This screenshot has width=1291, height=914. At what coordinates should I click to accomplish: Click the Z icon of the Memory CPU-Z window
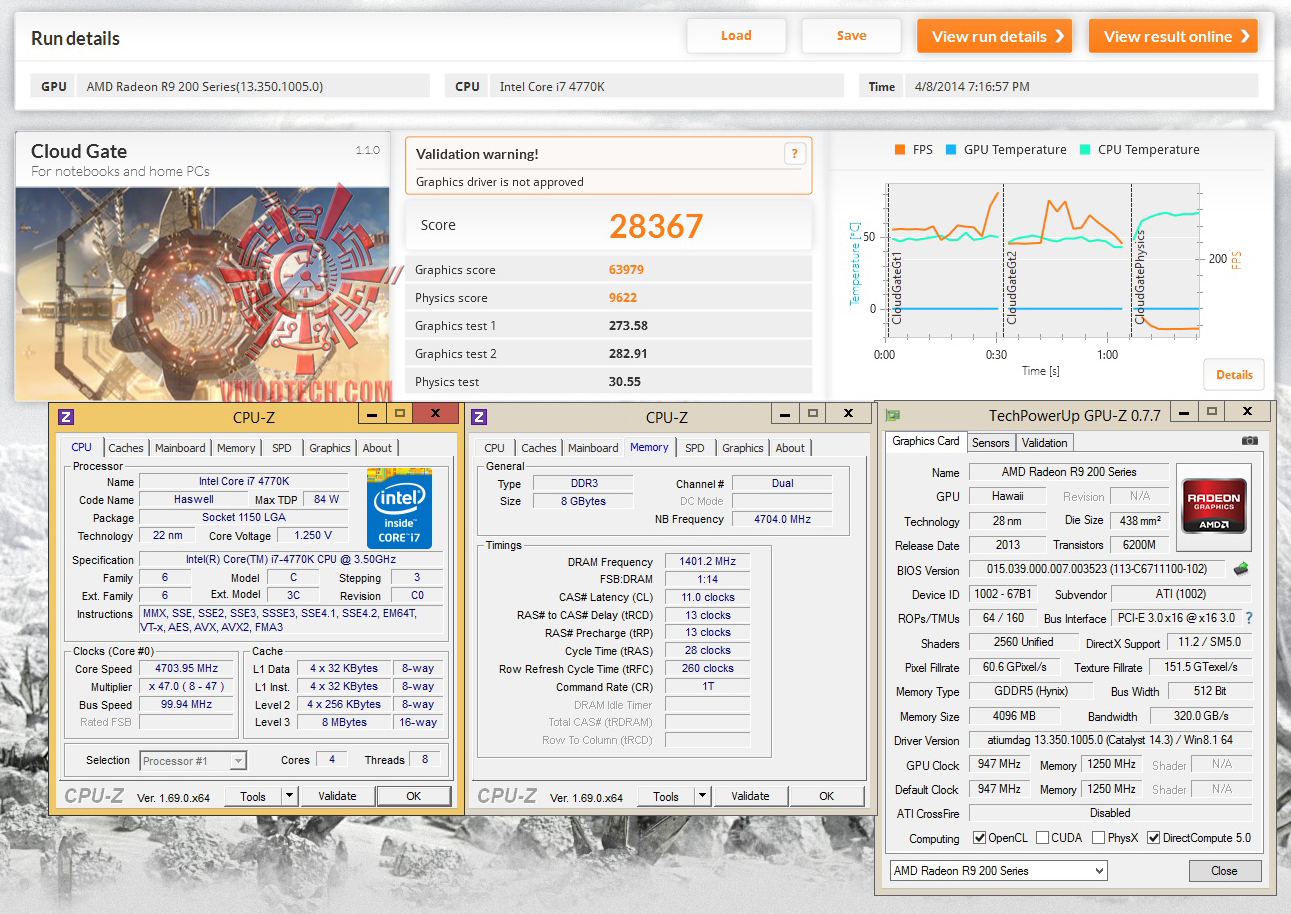click(479, 416)
